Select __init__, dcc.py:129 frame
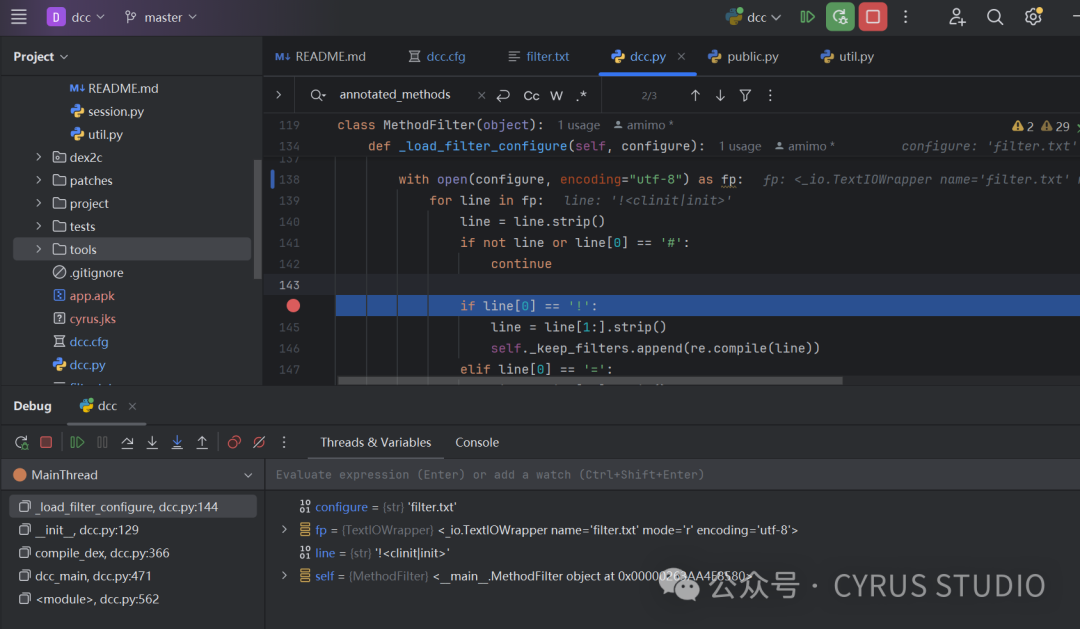 133,530
